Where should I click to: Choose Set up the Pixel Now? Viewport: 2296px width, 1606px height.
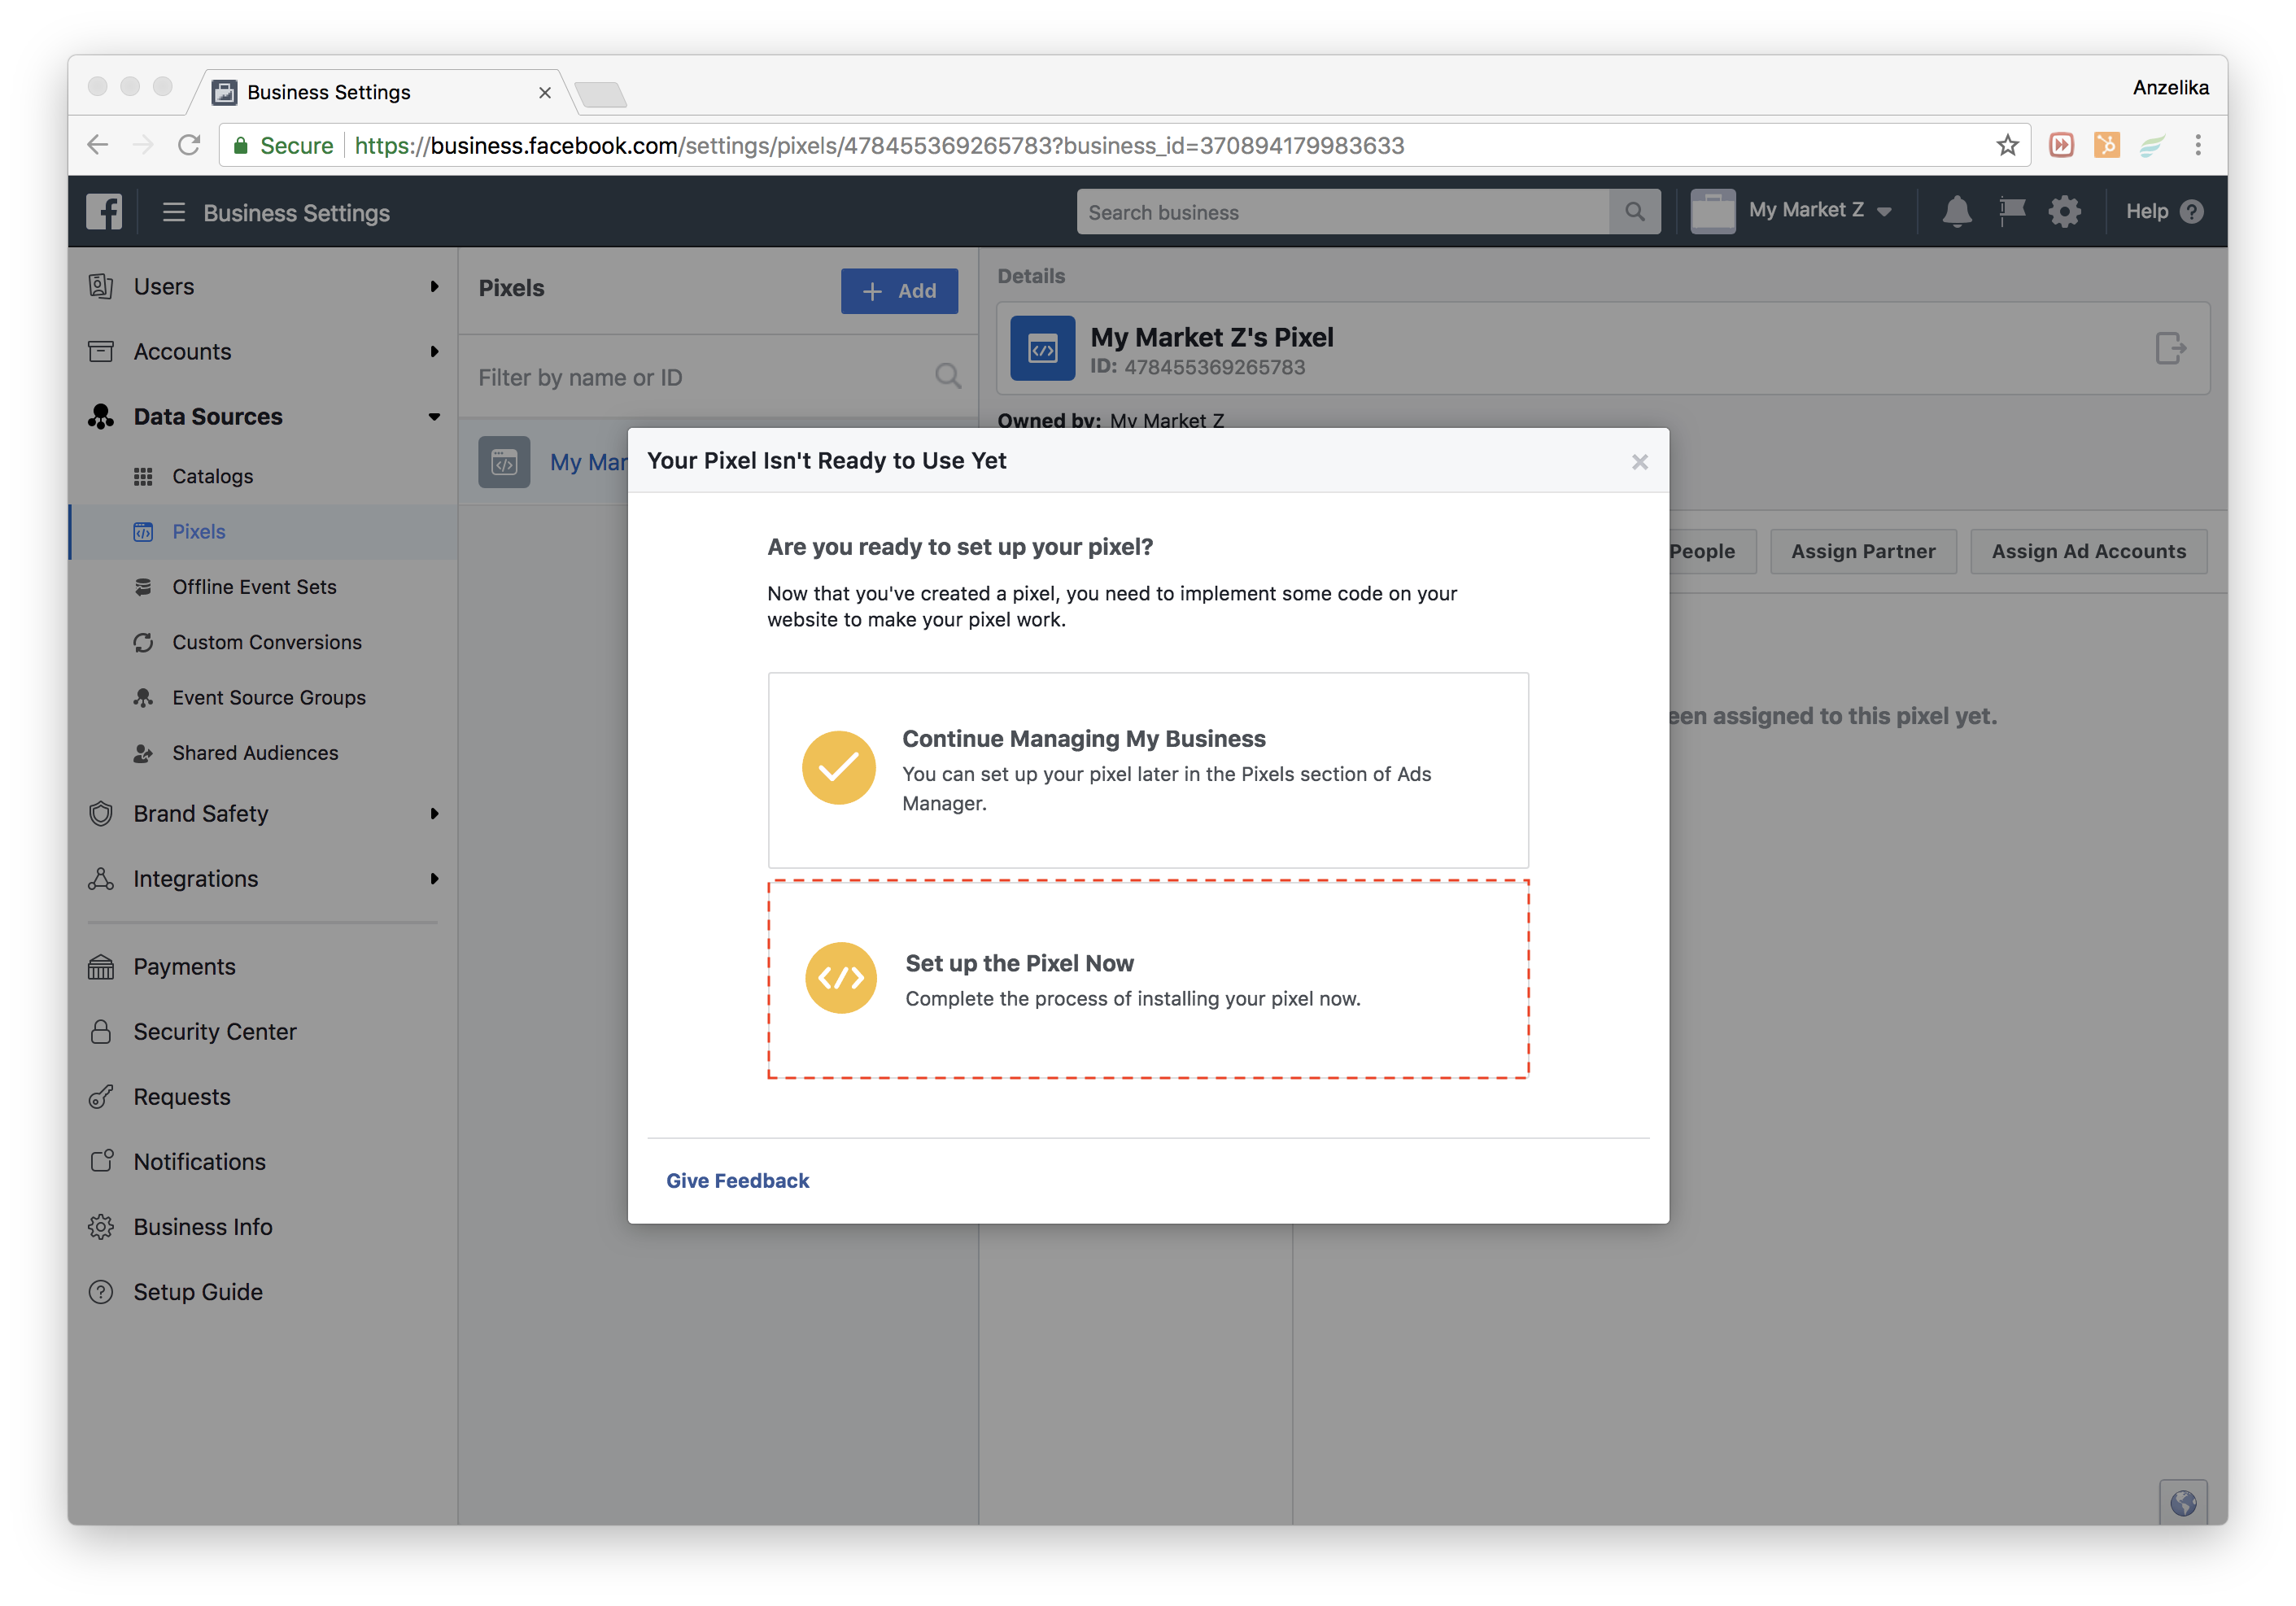tap(1148, 979)
